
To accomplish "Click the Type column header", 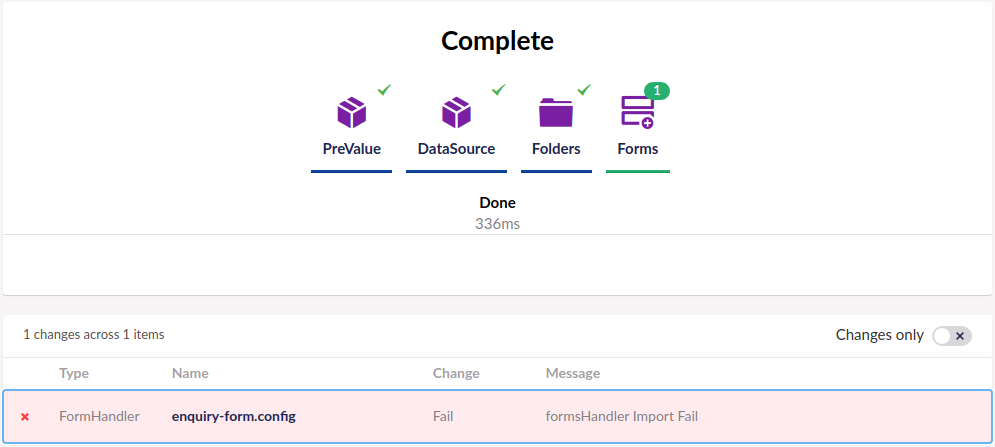I will [x=74, y=373].
